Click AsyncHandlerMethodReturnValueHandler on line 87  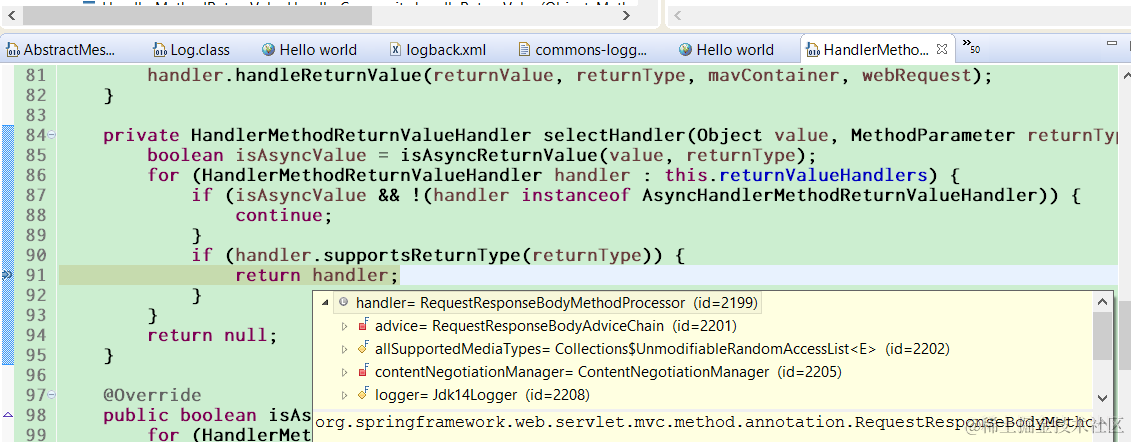[x=842, y=195]
